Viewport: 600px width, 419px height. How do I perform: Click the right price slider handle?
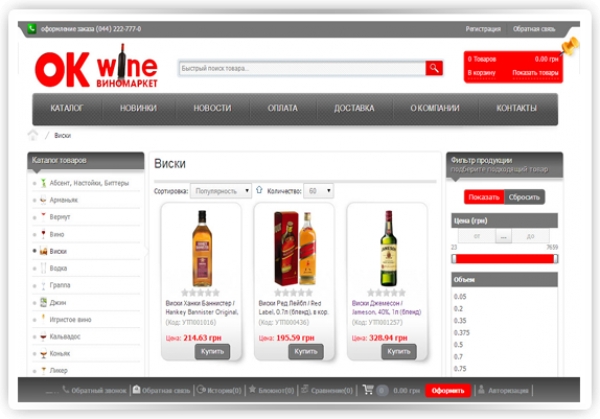point(556,259)
